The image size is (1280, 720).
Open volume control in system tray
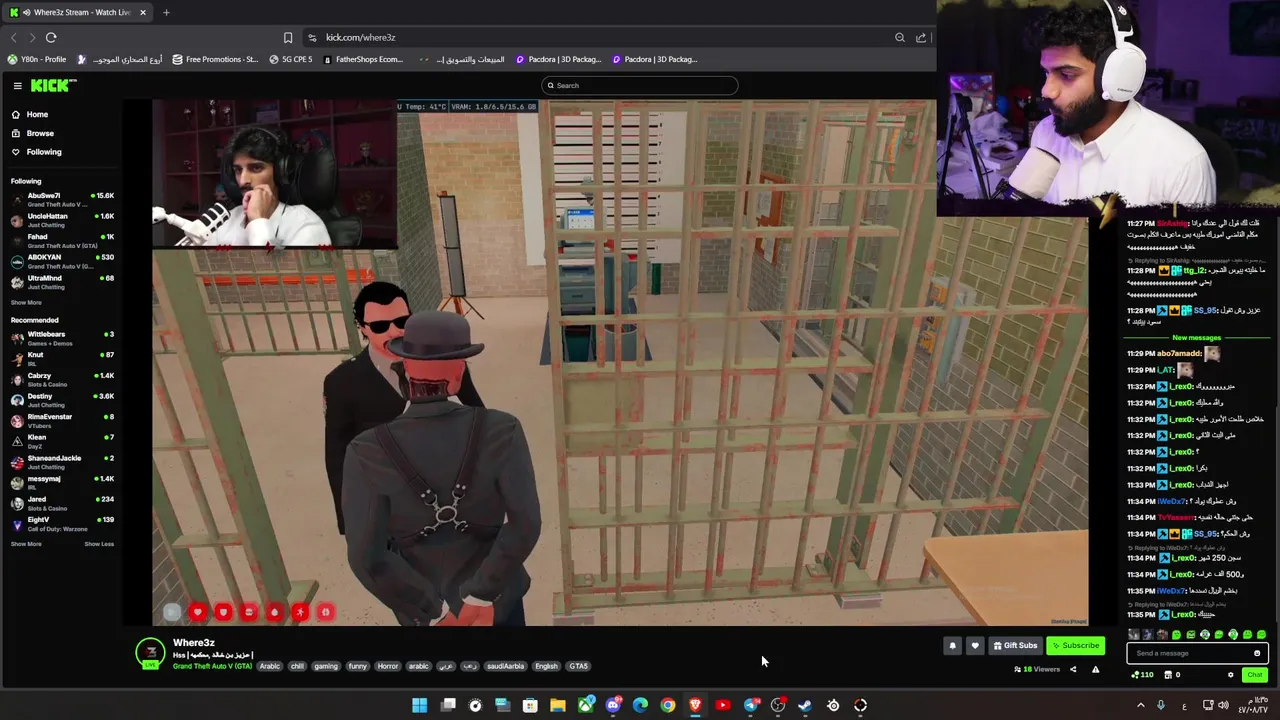[1223, 705]
